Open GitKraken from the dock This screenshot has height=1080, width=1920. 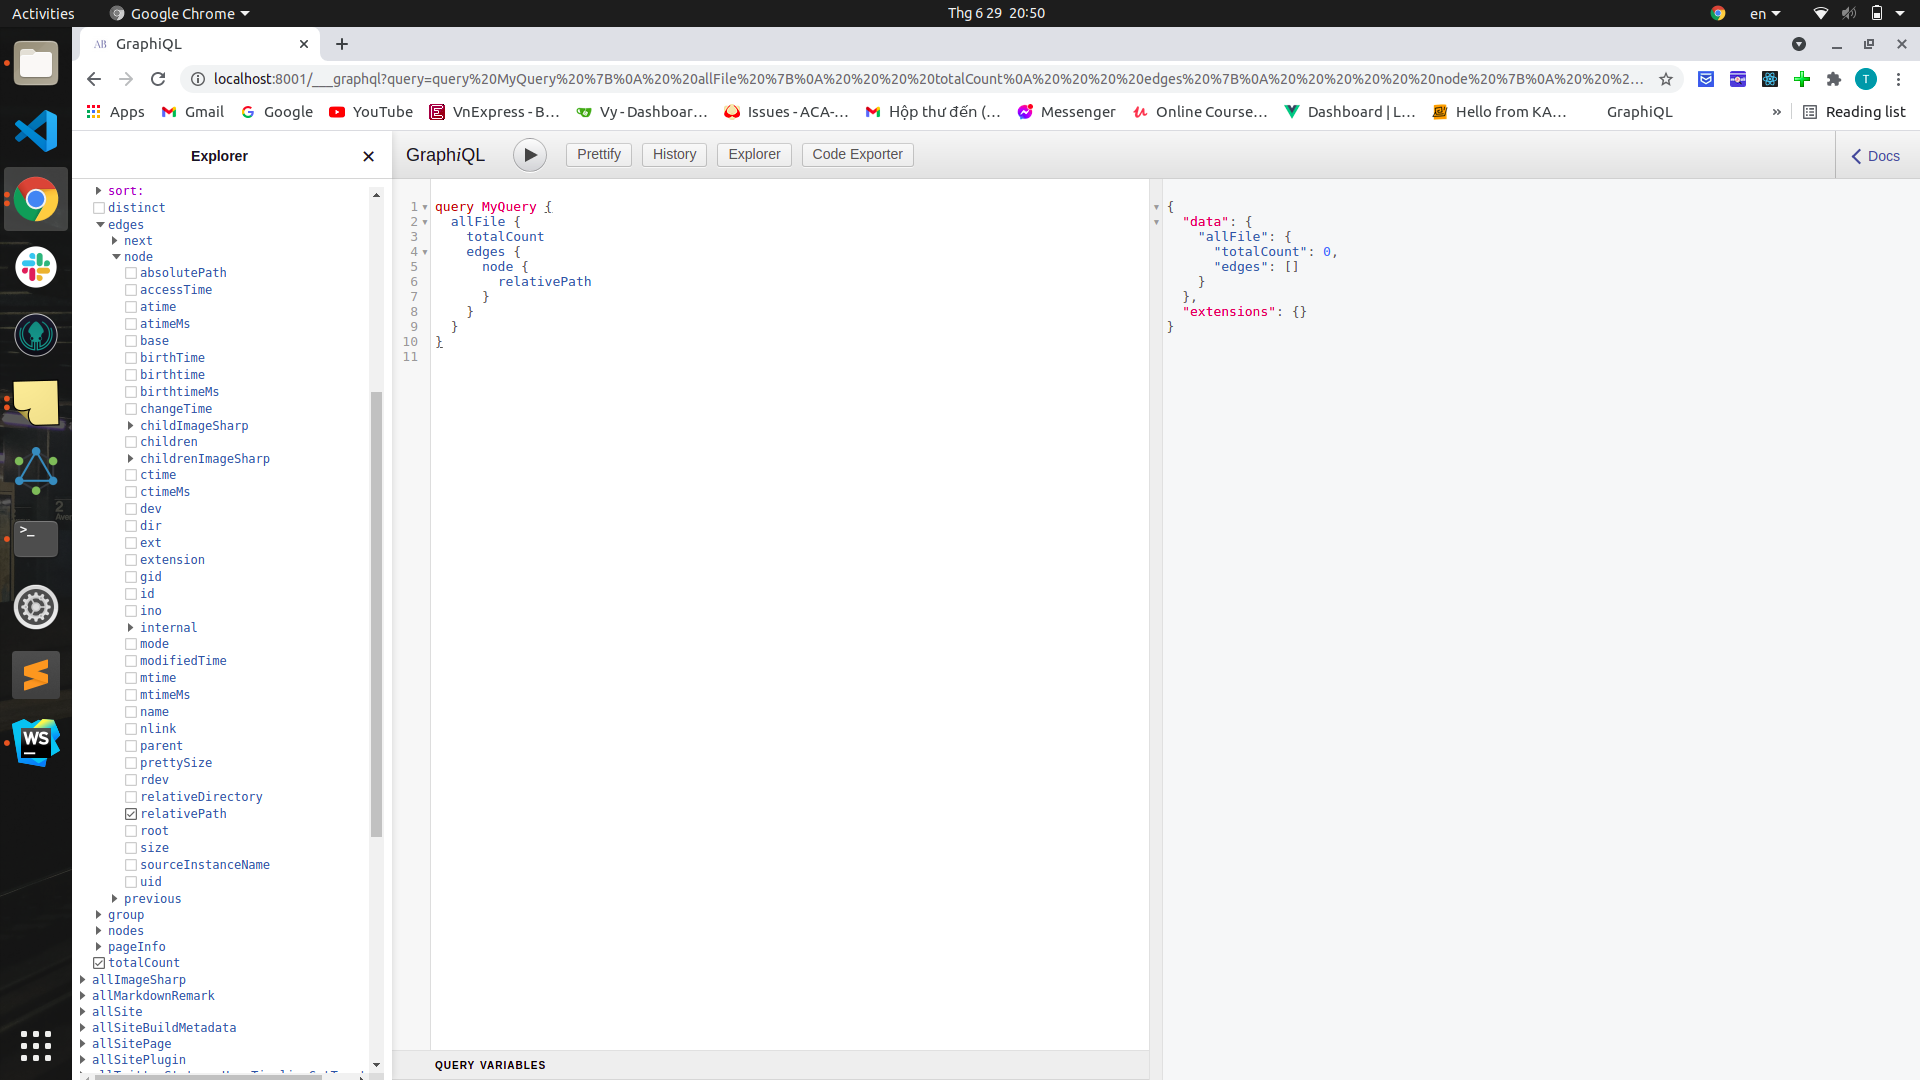click(36, 335)
